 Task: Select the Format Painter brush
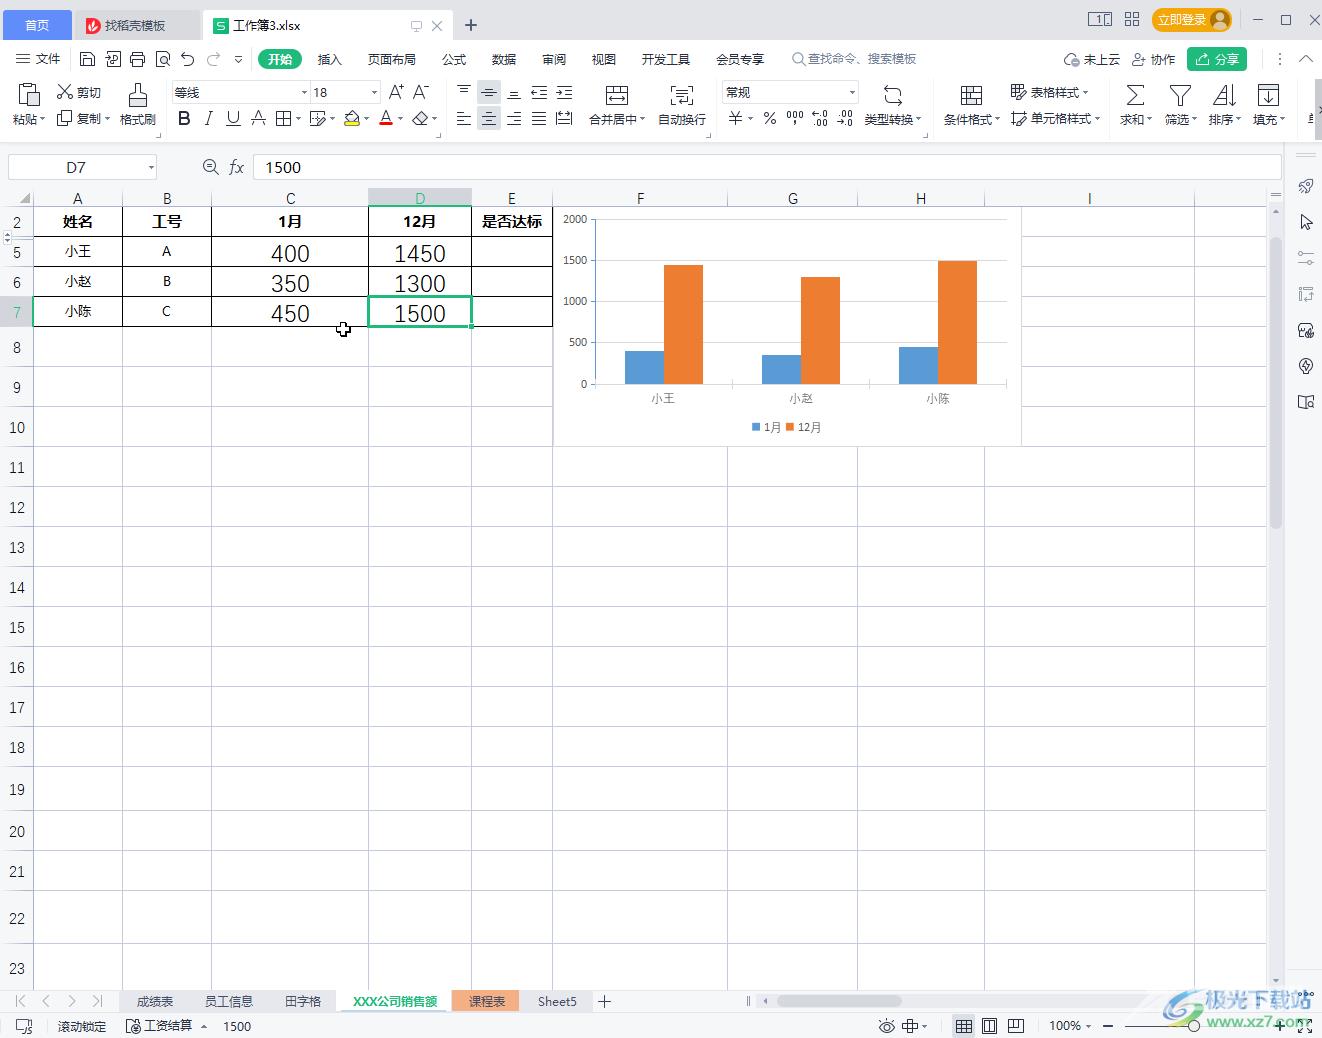[138, 95]
